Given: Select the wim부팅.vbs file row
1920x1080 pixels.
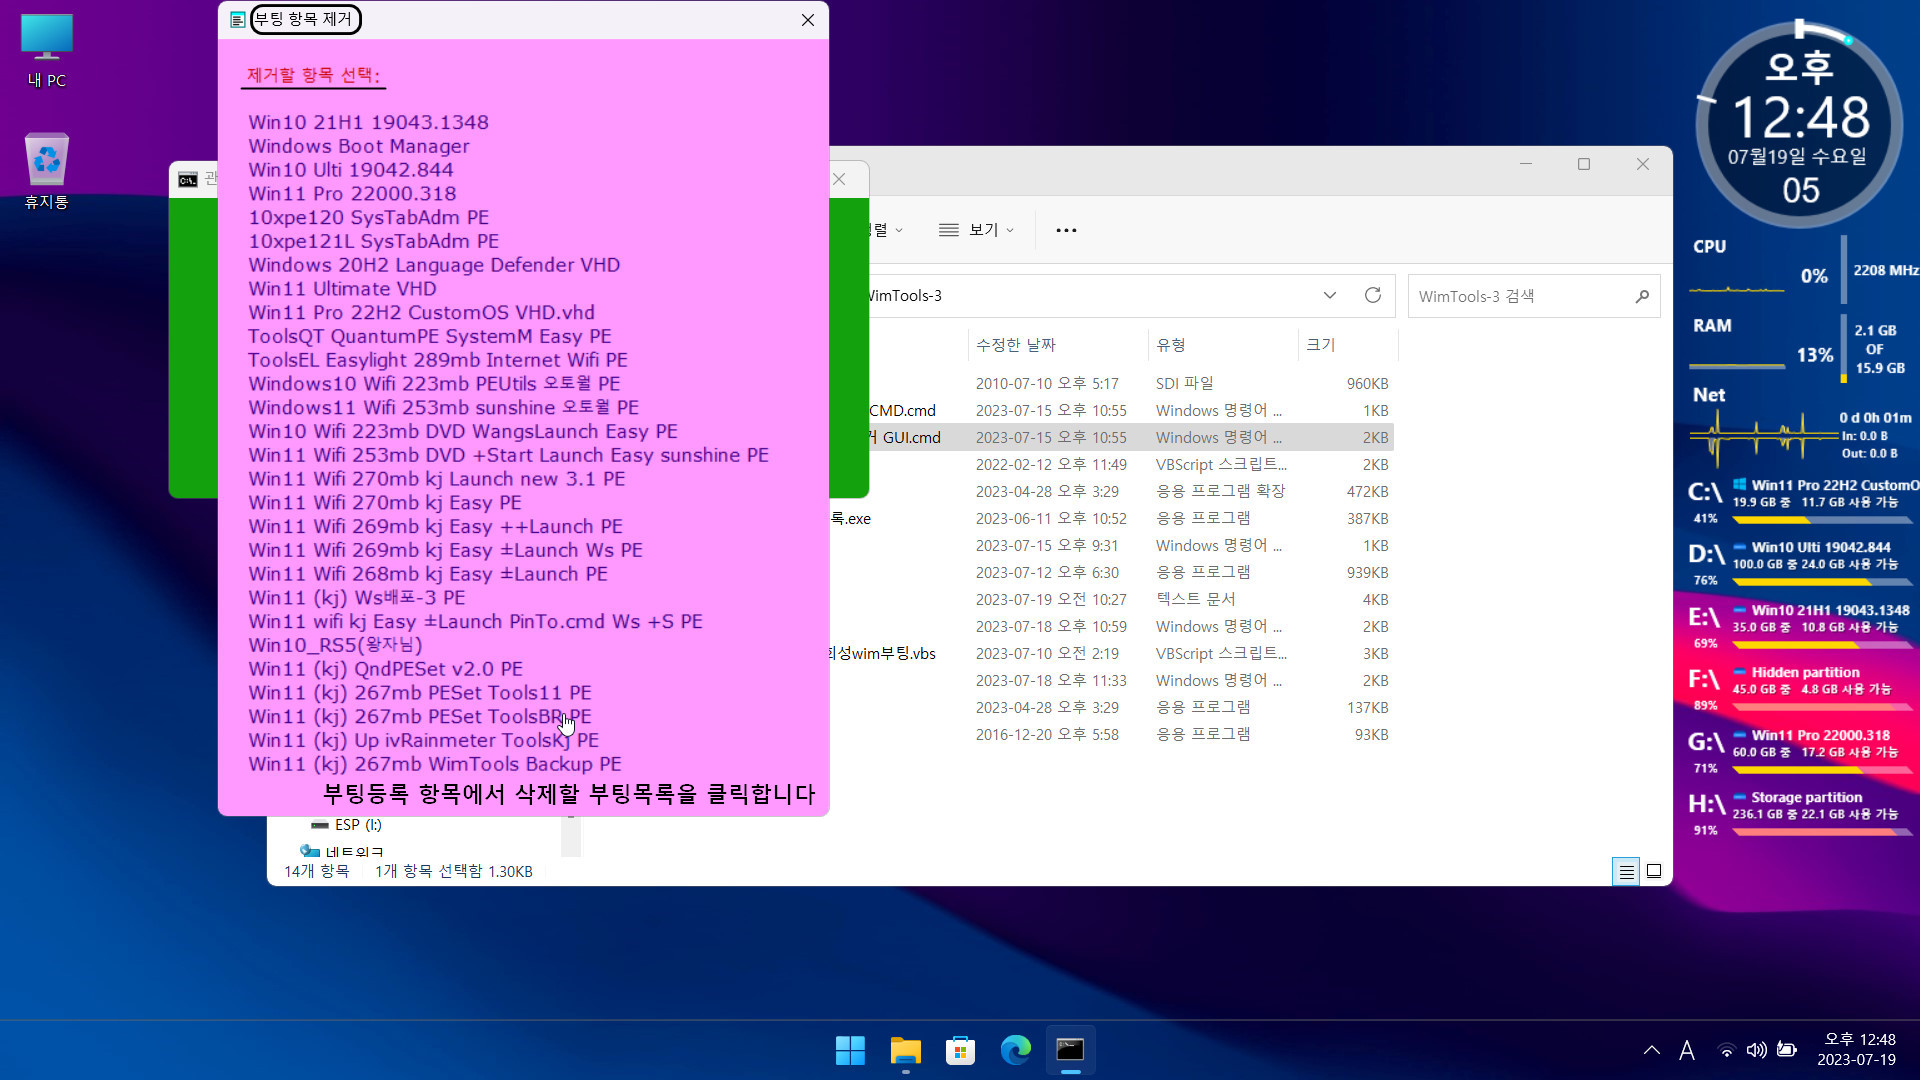Looking at the screenshot, I should tap(1111, 653).
